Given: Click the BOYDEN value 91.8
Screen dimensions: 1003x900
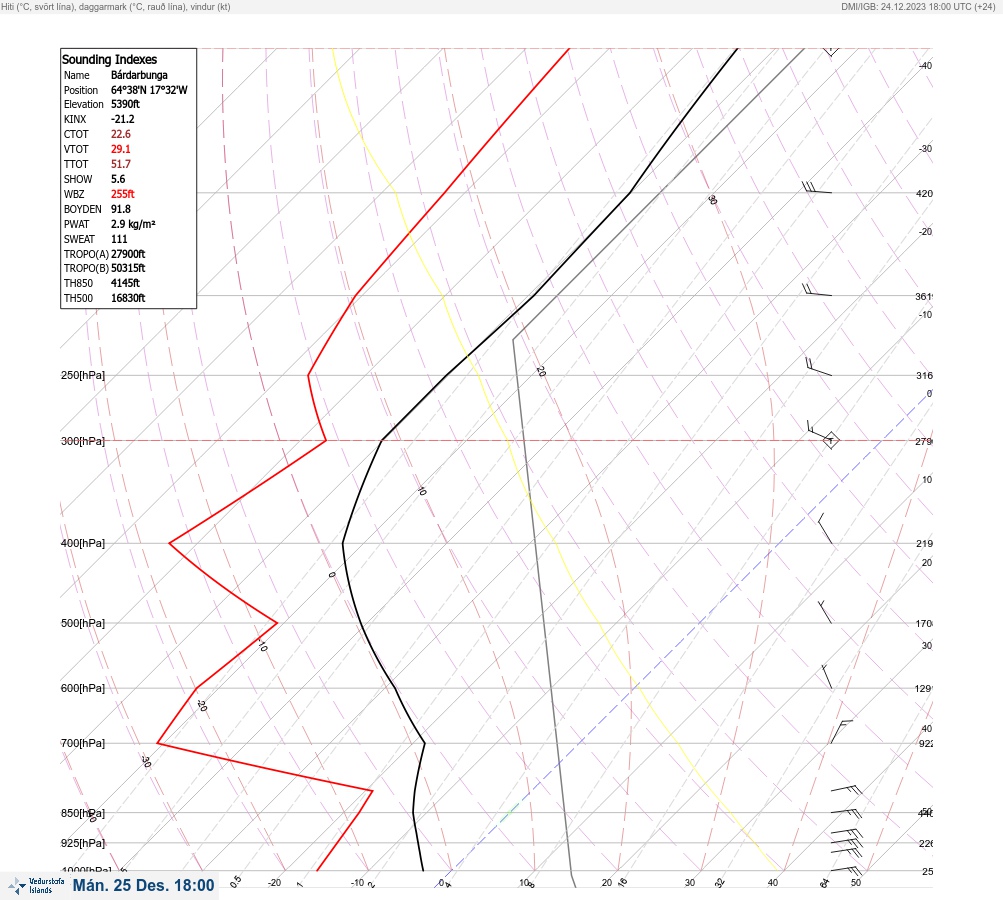Looking at the screenshot, I should tap(120, 209).
